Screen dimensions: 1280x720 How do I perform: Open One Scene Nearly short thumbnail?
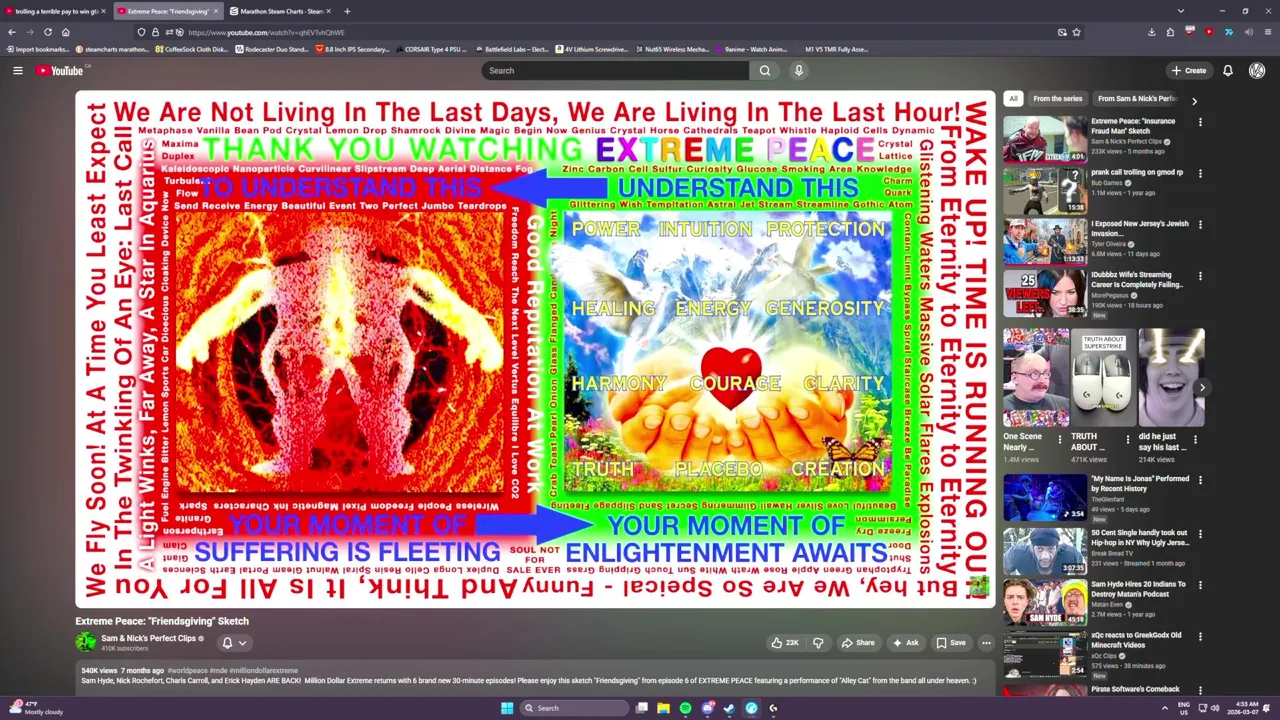point(1036,378)
